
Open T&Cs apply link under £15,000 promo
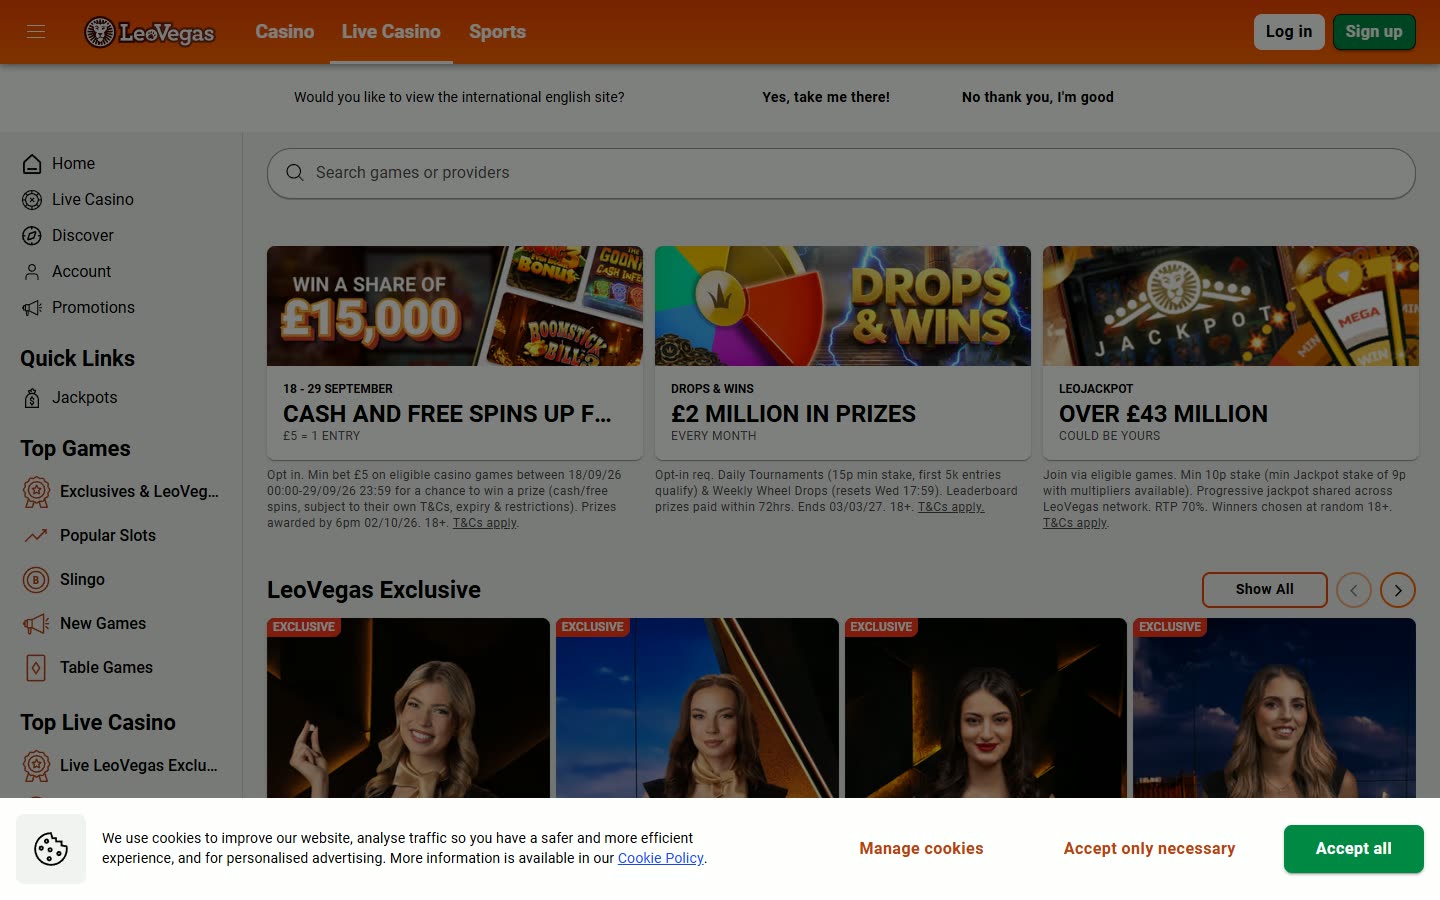click(x=485, y=523)
